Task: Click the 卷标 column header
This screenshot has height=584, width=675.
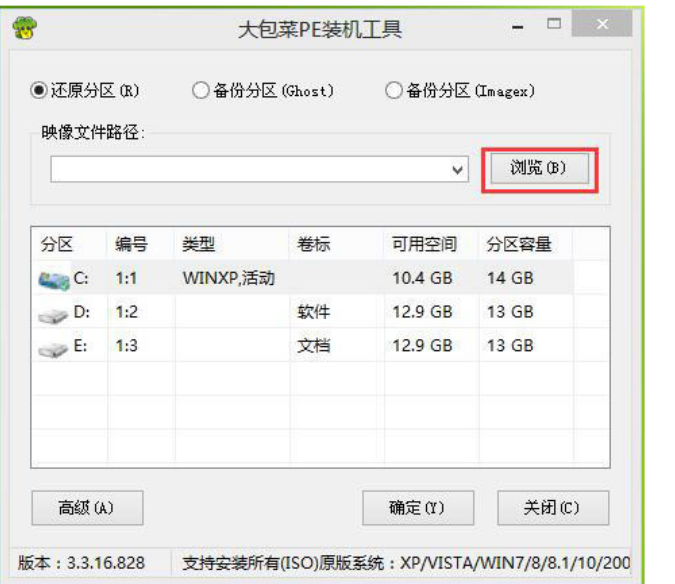Action: (x=337, y=244)
